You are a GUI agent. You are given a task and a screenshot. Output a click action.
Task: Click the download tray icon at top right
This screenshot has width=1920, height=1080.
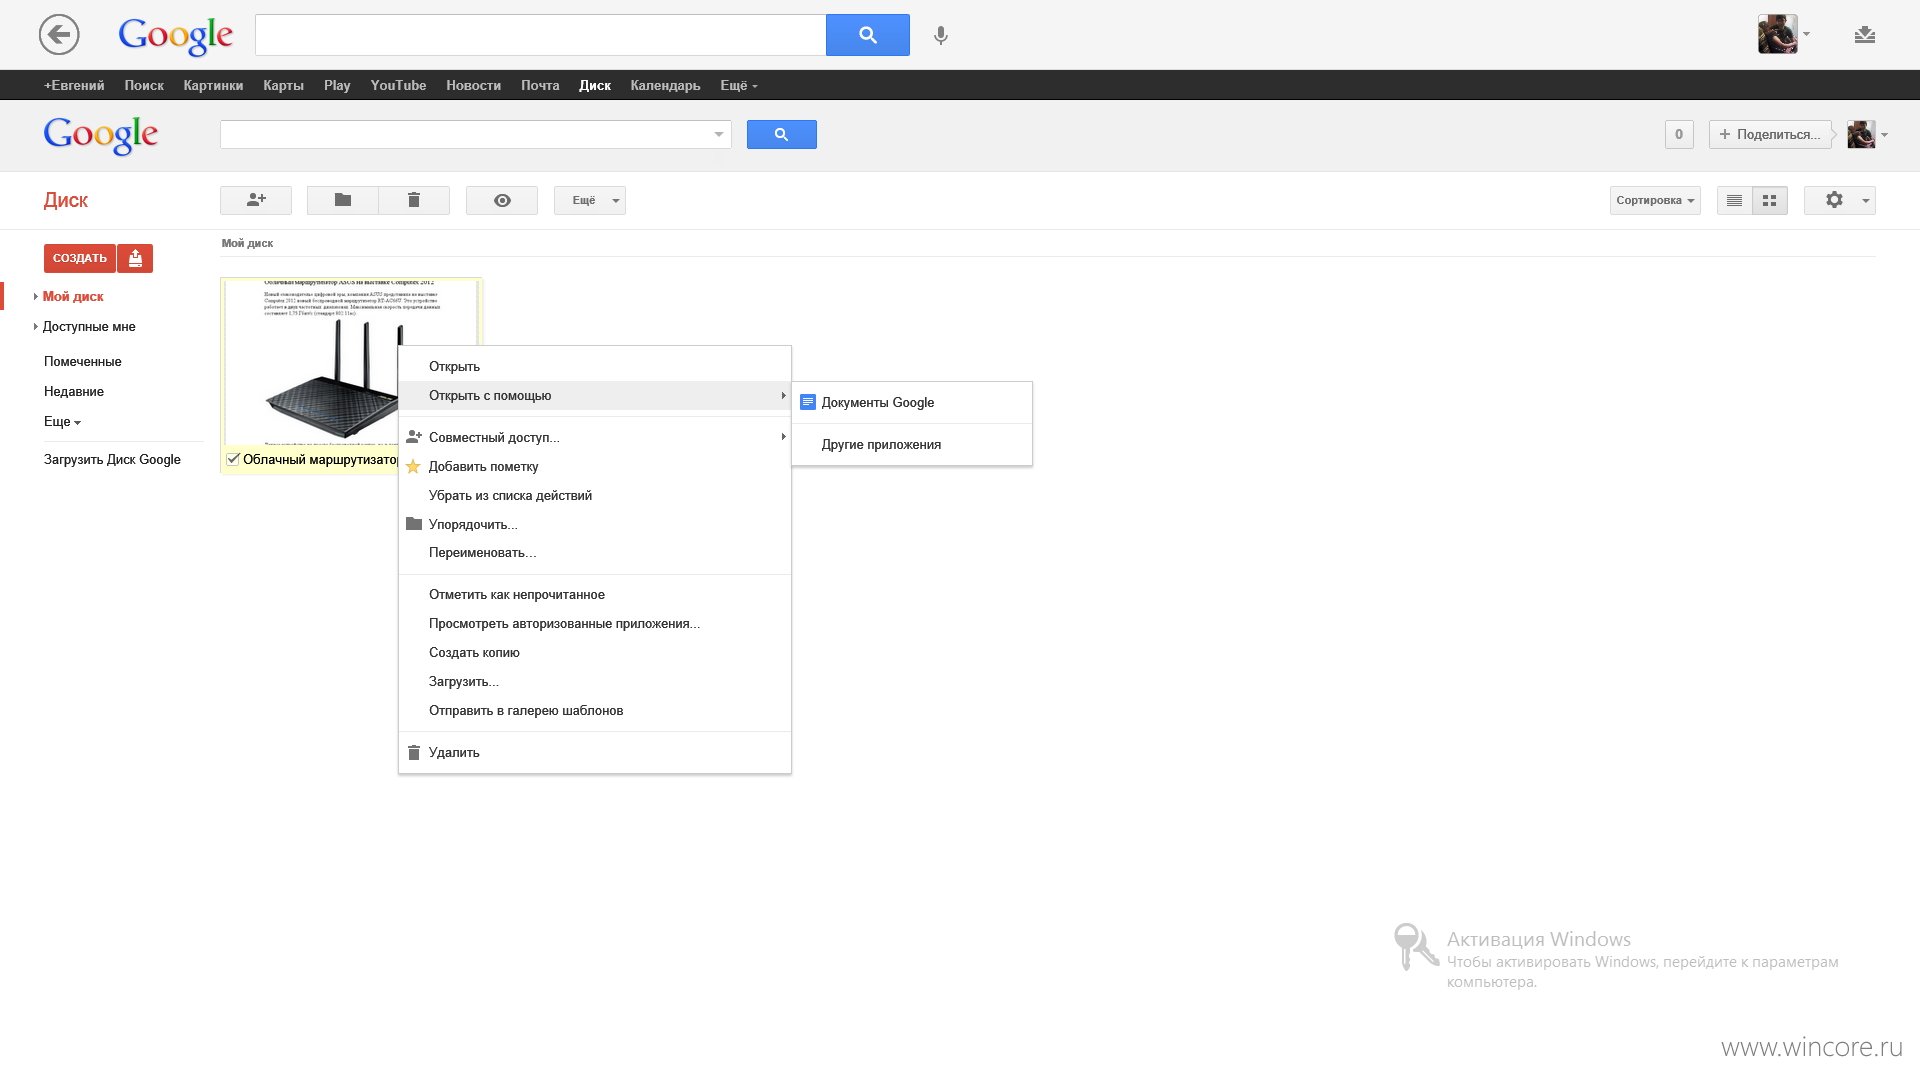[1864, 35]
